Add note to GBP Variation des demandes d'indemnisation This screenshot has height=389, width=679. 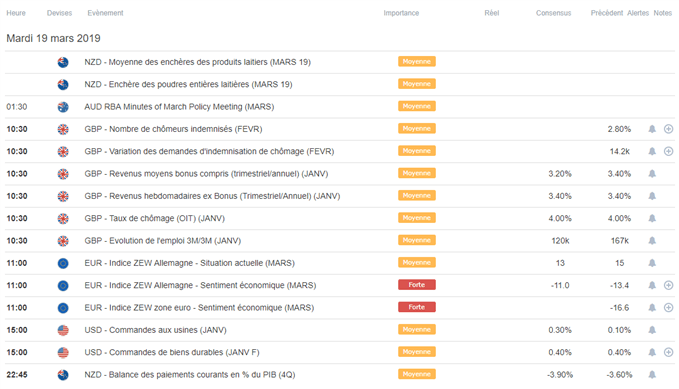pyautogui.click(x=669, y=151)
